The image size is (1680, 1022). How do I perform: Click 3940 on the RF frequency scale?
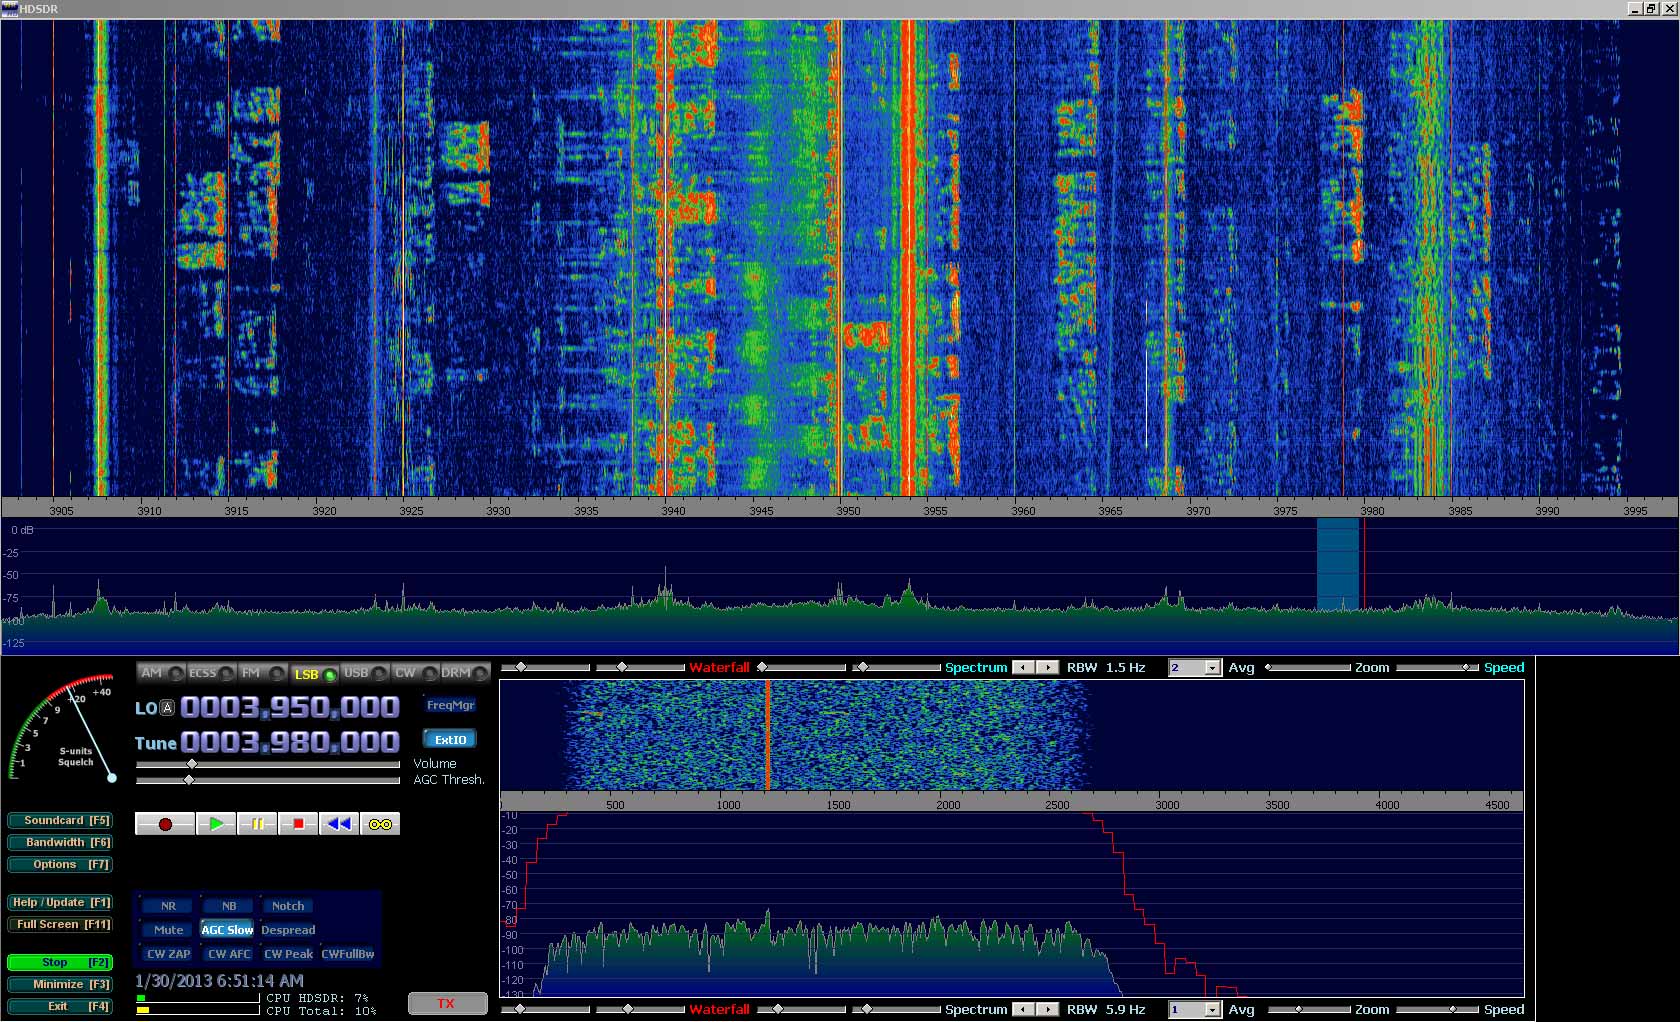(x=673, y=511)
